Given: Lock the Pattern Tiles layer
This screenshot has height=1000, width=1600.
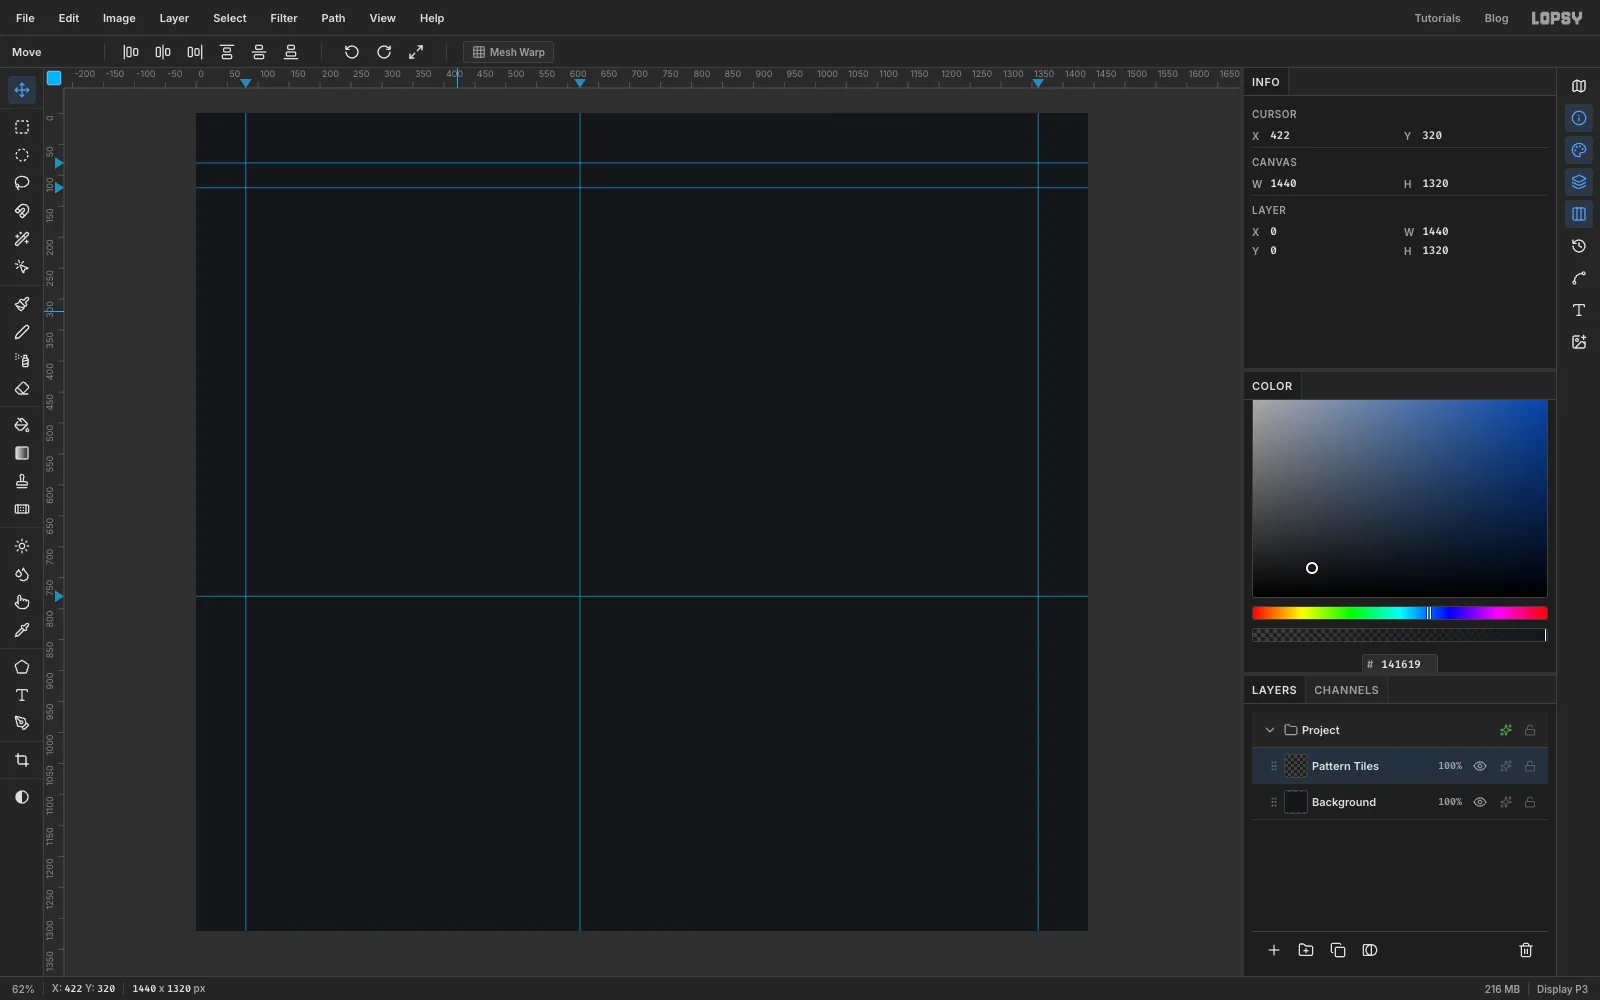Looking at the screenshot, I should pos(1530,766).
